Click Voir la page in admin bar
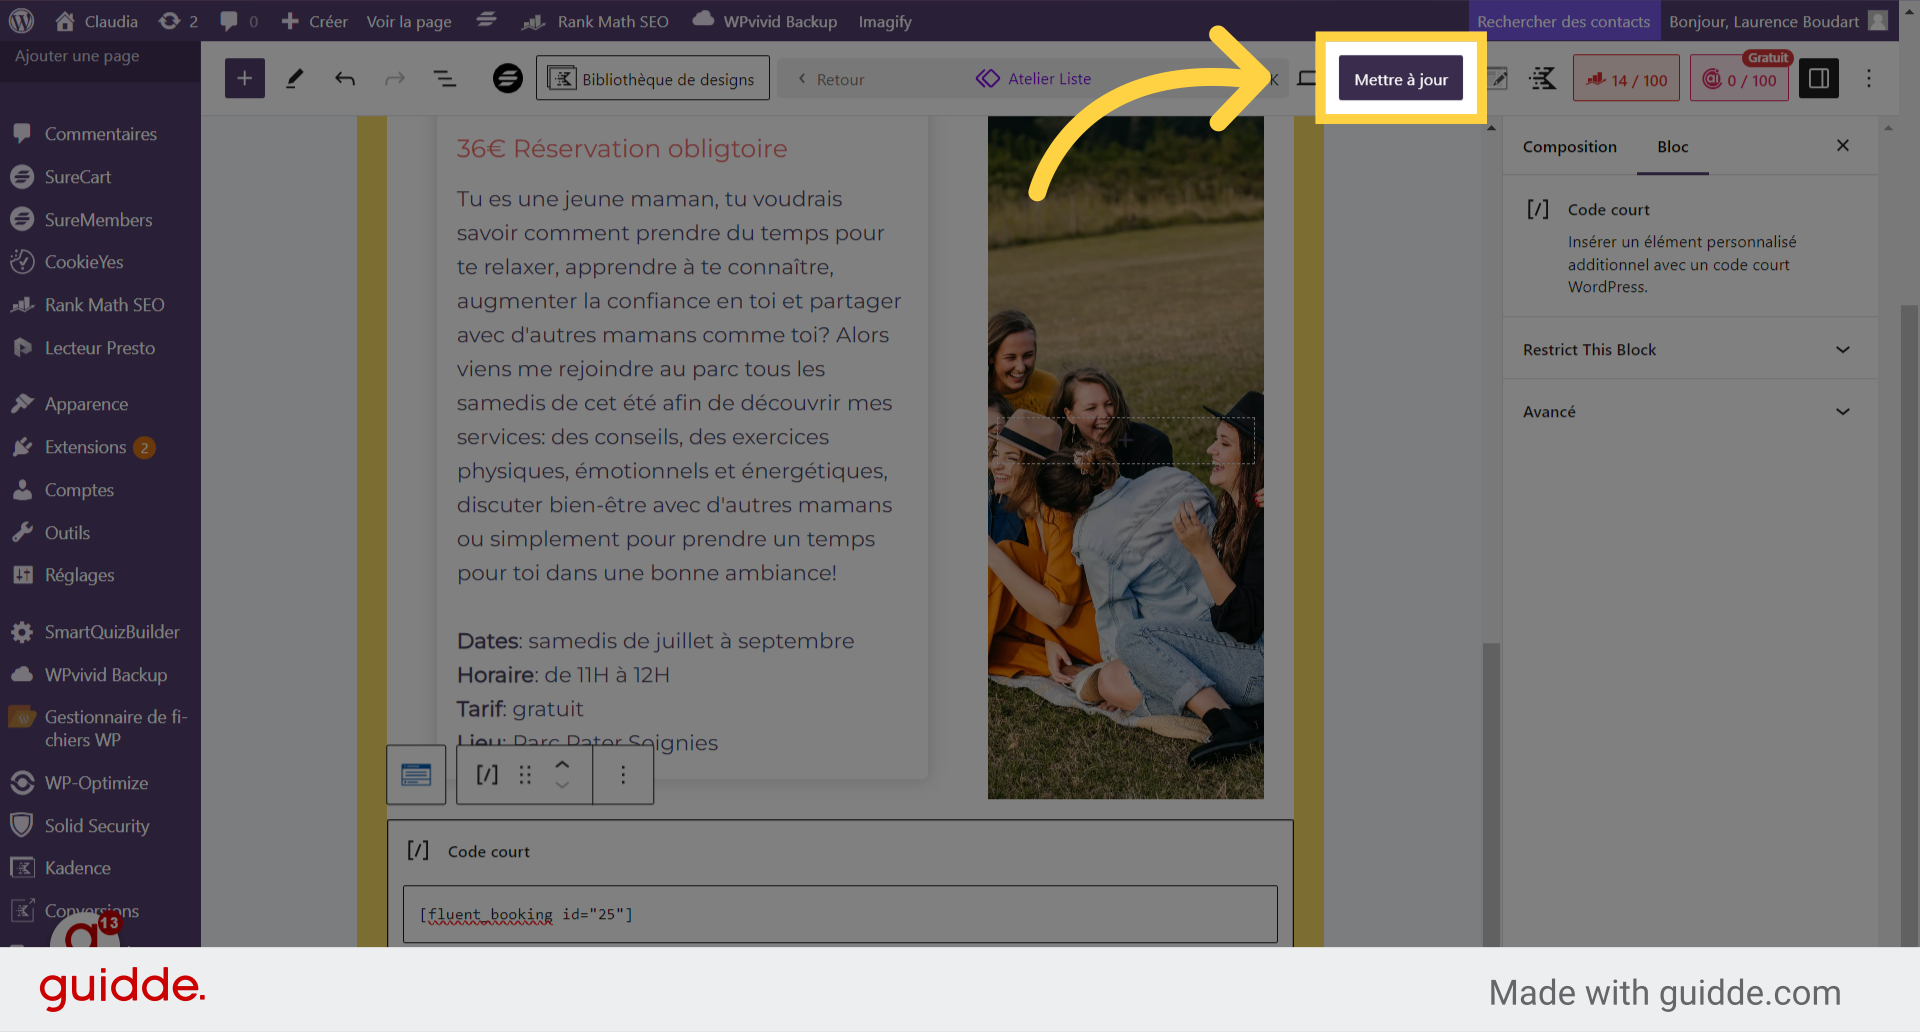Screen dimensions: 1920x1032 coord(408,21)
